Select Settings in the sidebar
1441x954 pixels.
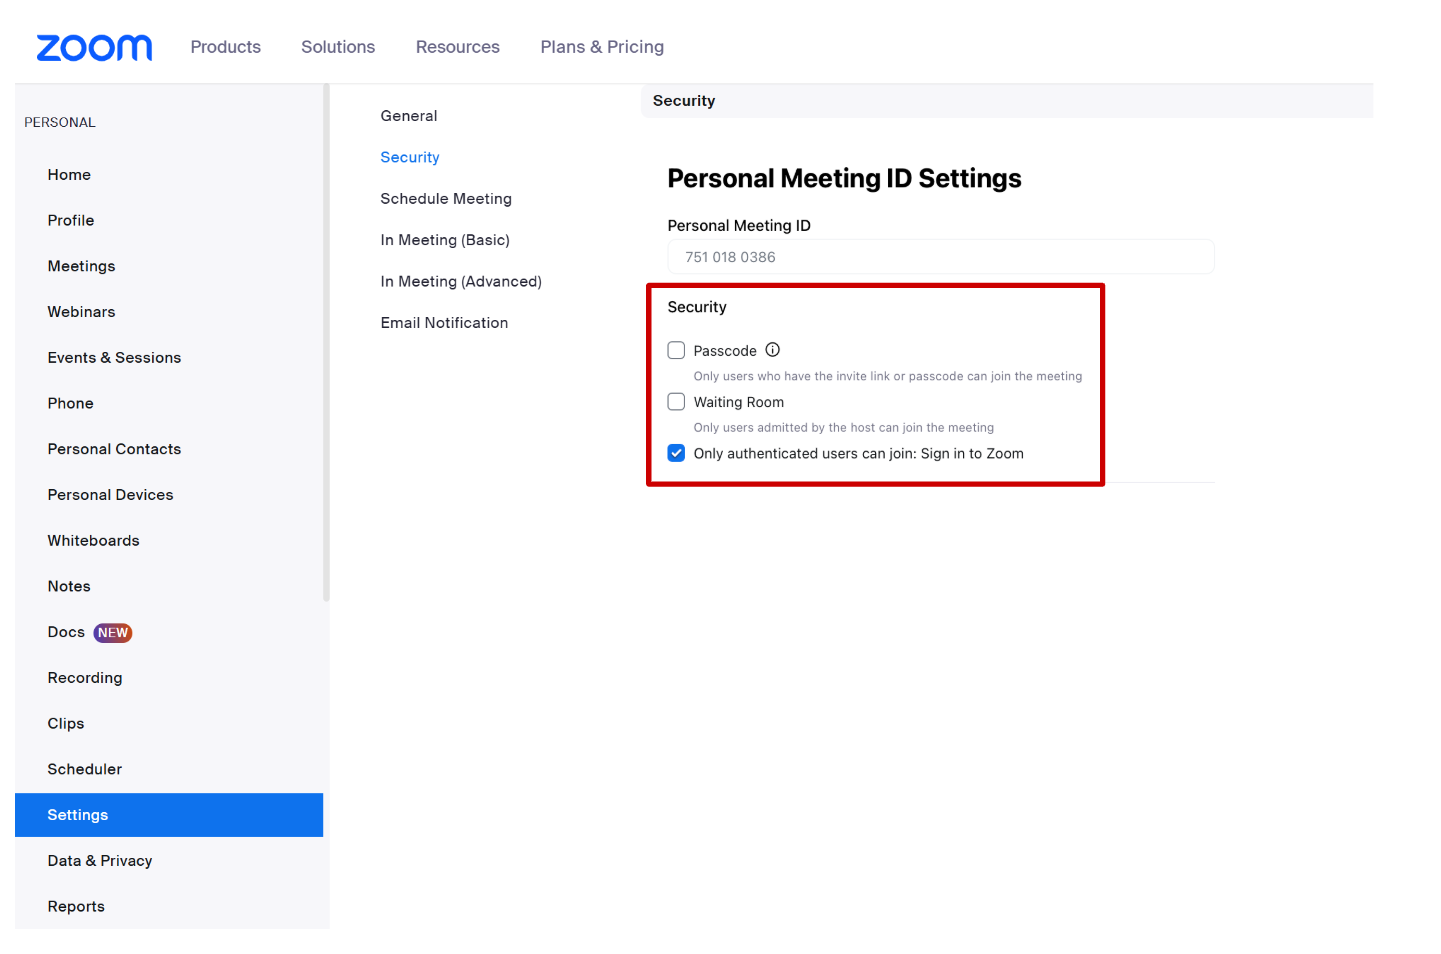click(x=169, y=815)
